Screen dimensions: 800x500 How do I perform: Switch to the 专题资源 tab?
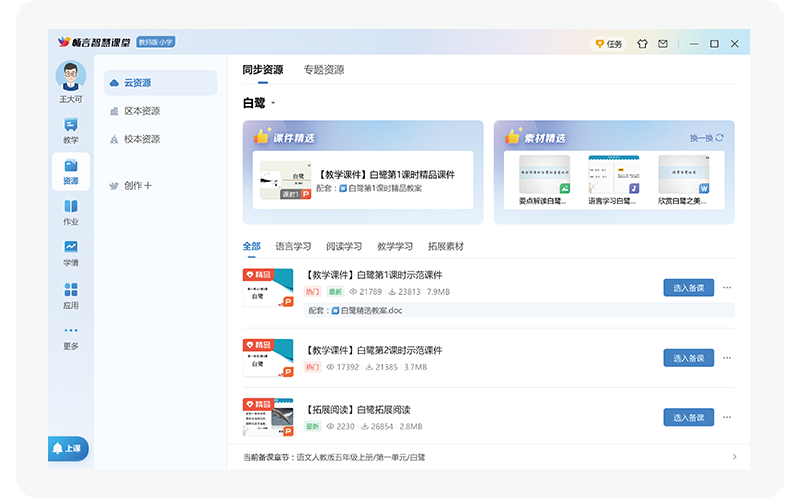pos(324,70)
